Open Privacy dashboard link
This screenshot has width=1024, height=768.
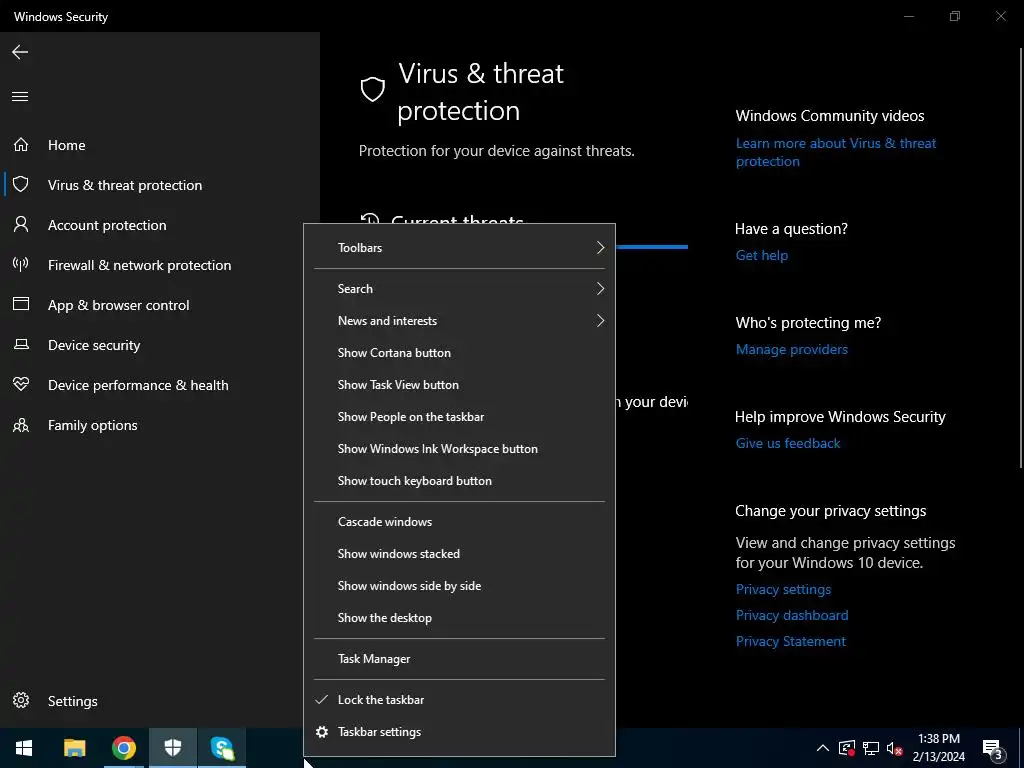[x=792, y=615]
